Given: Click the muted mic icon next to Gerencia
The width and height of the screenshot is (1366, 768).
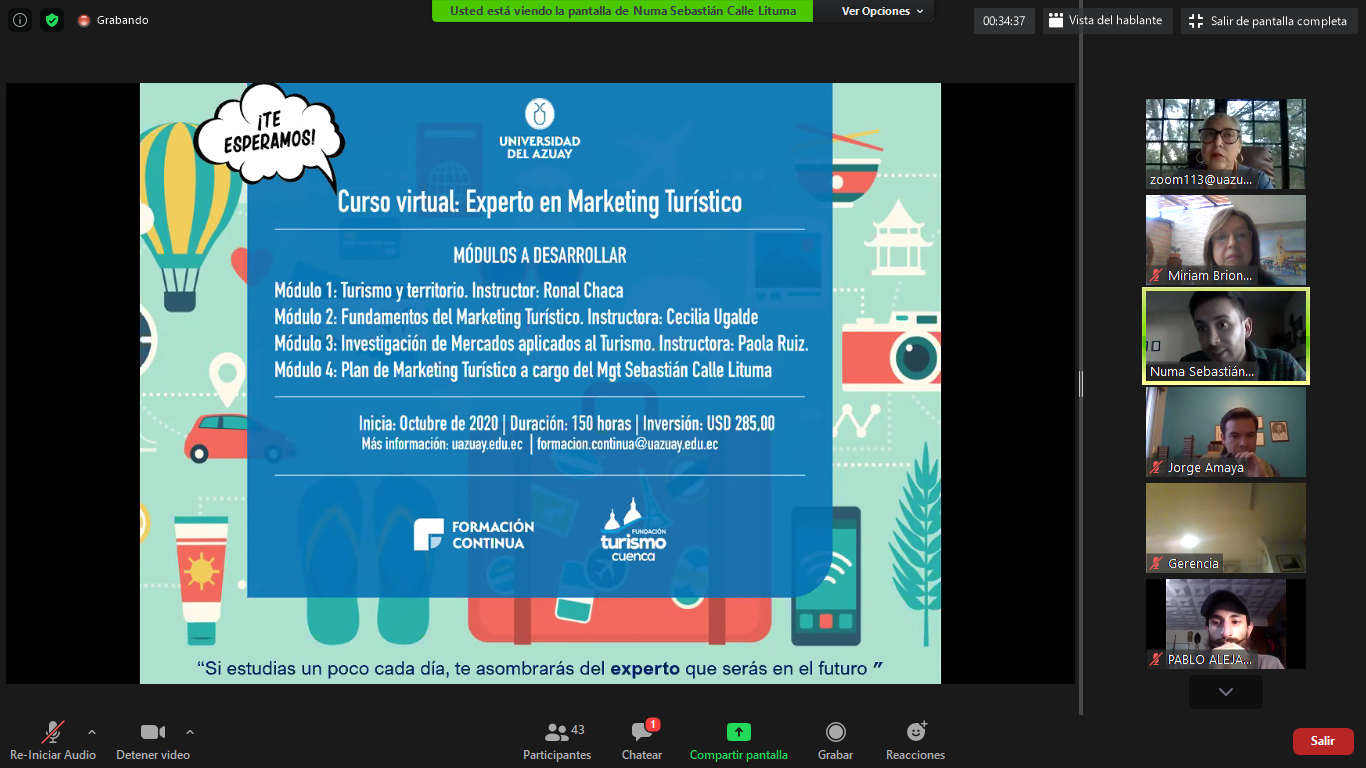Looking at the screenshot, I should coord(1157,564).
